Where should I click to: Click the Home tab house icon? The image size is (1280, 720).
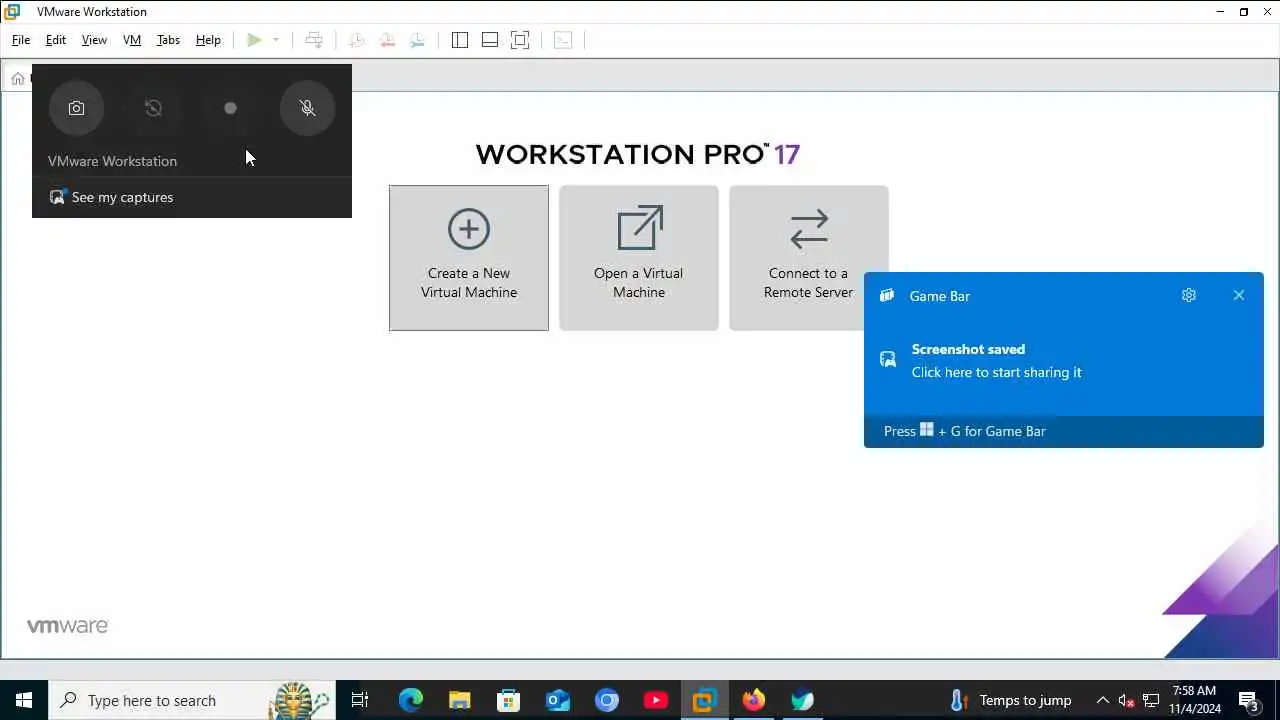click(x=18, y=78)
